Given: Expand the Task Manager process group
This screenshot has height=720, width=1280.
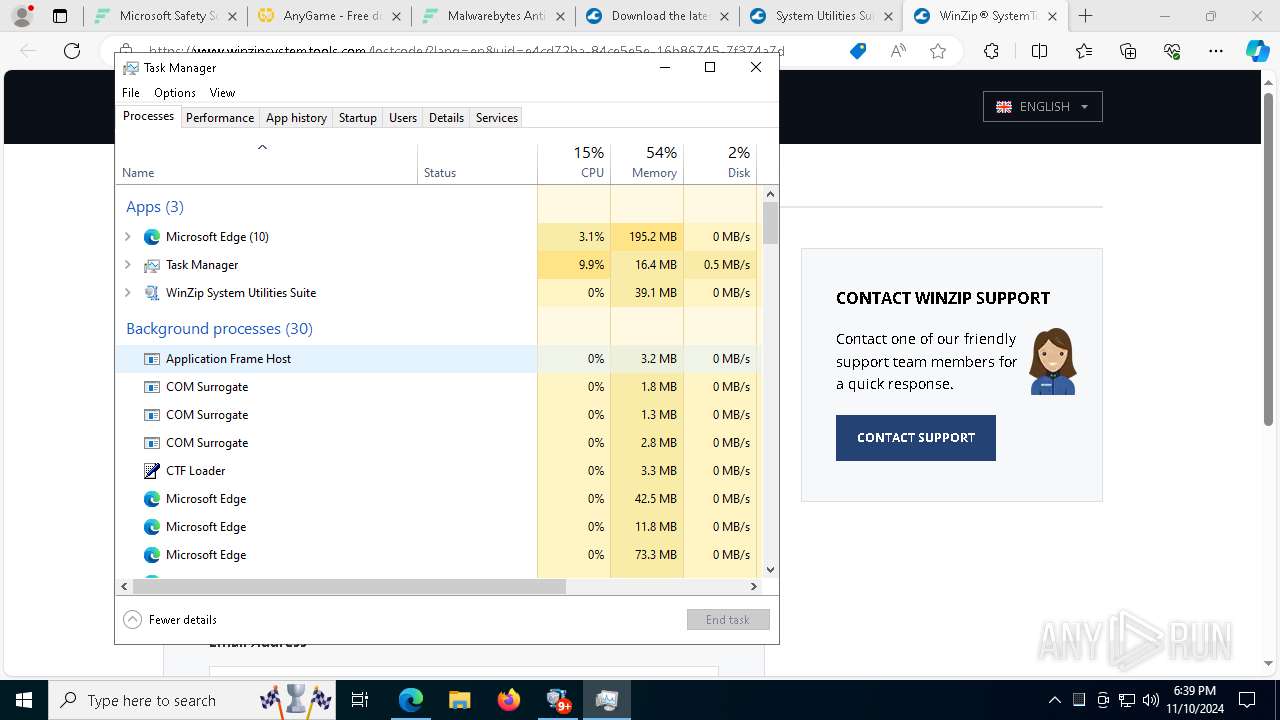Looking at the screenshot, I should coord(127,265).
